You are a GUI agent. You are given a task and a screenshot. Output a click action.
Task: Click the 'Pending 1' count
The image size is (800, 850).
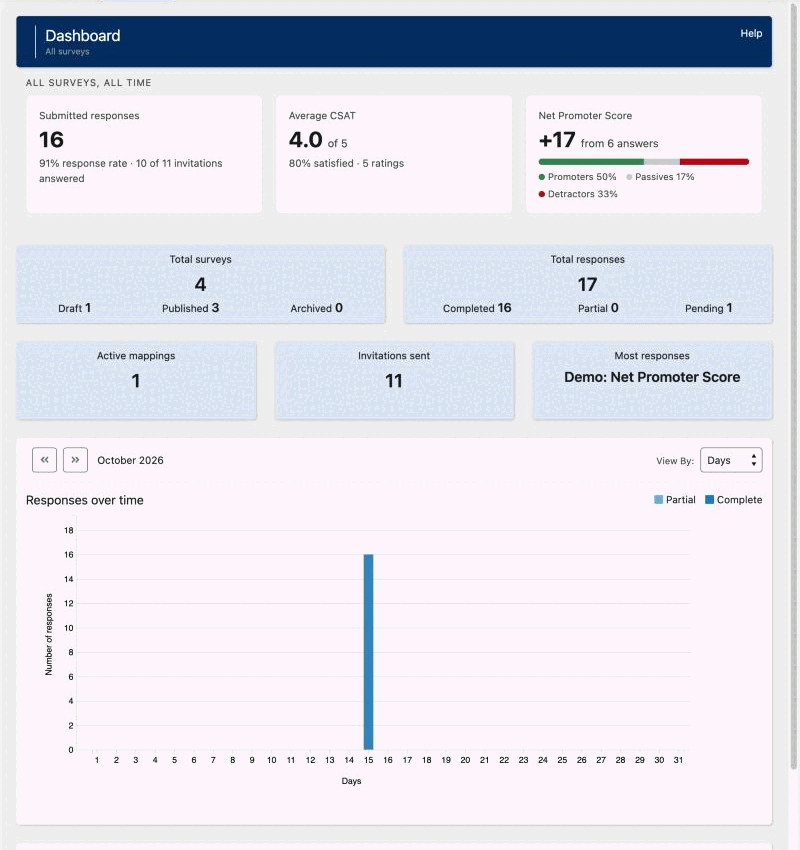point(708,308)
